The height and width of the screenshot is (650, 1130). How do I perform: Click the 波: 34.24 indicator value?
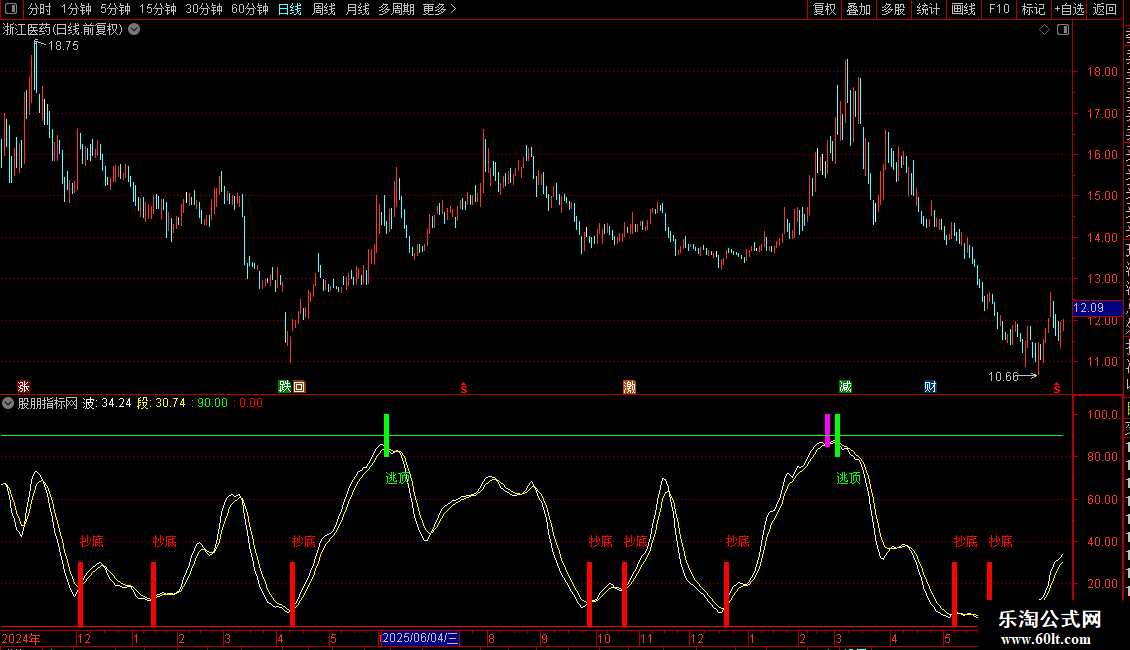point(107,404)
